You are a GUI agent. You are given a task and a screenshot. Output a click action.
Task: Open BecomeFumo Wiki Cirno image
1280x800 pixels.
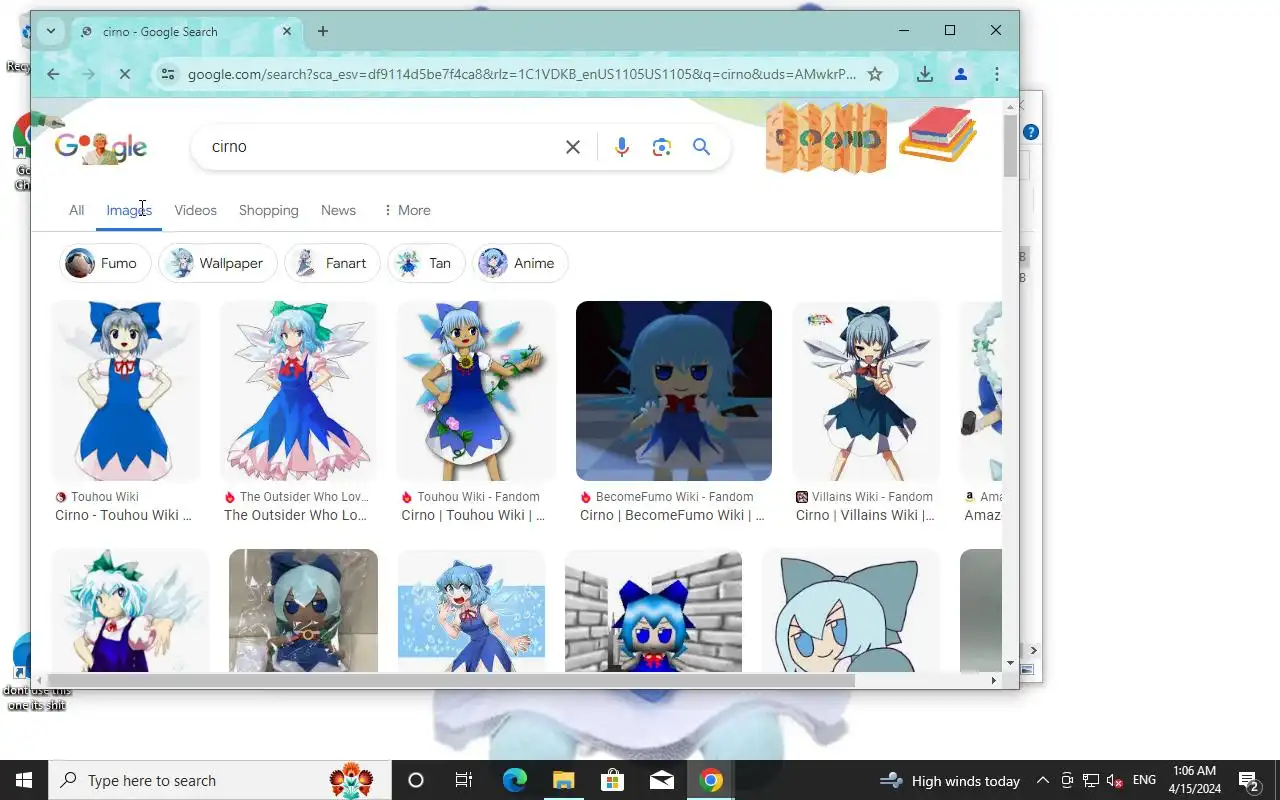pos(674,391)
